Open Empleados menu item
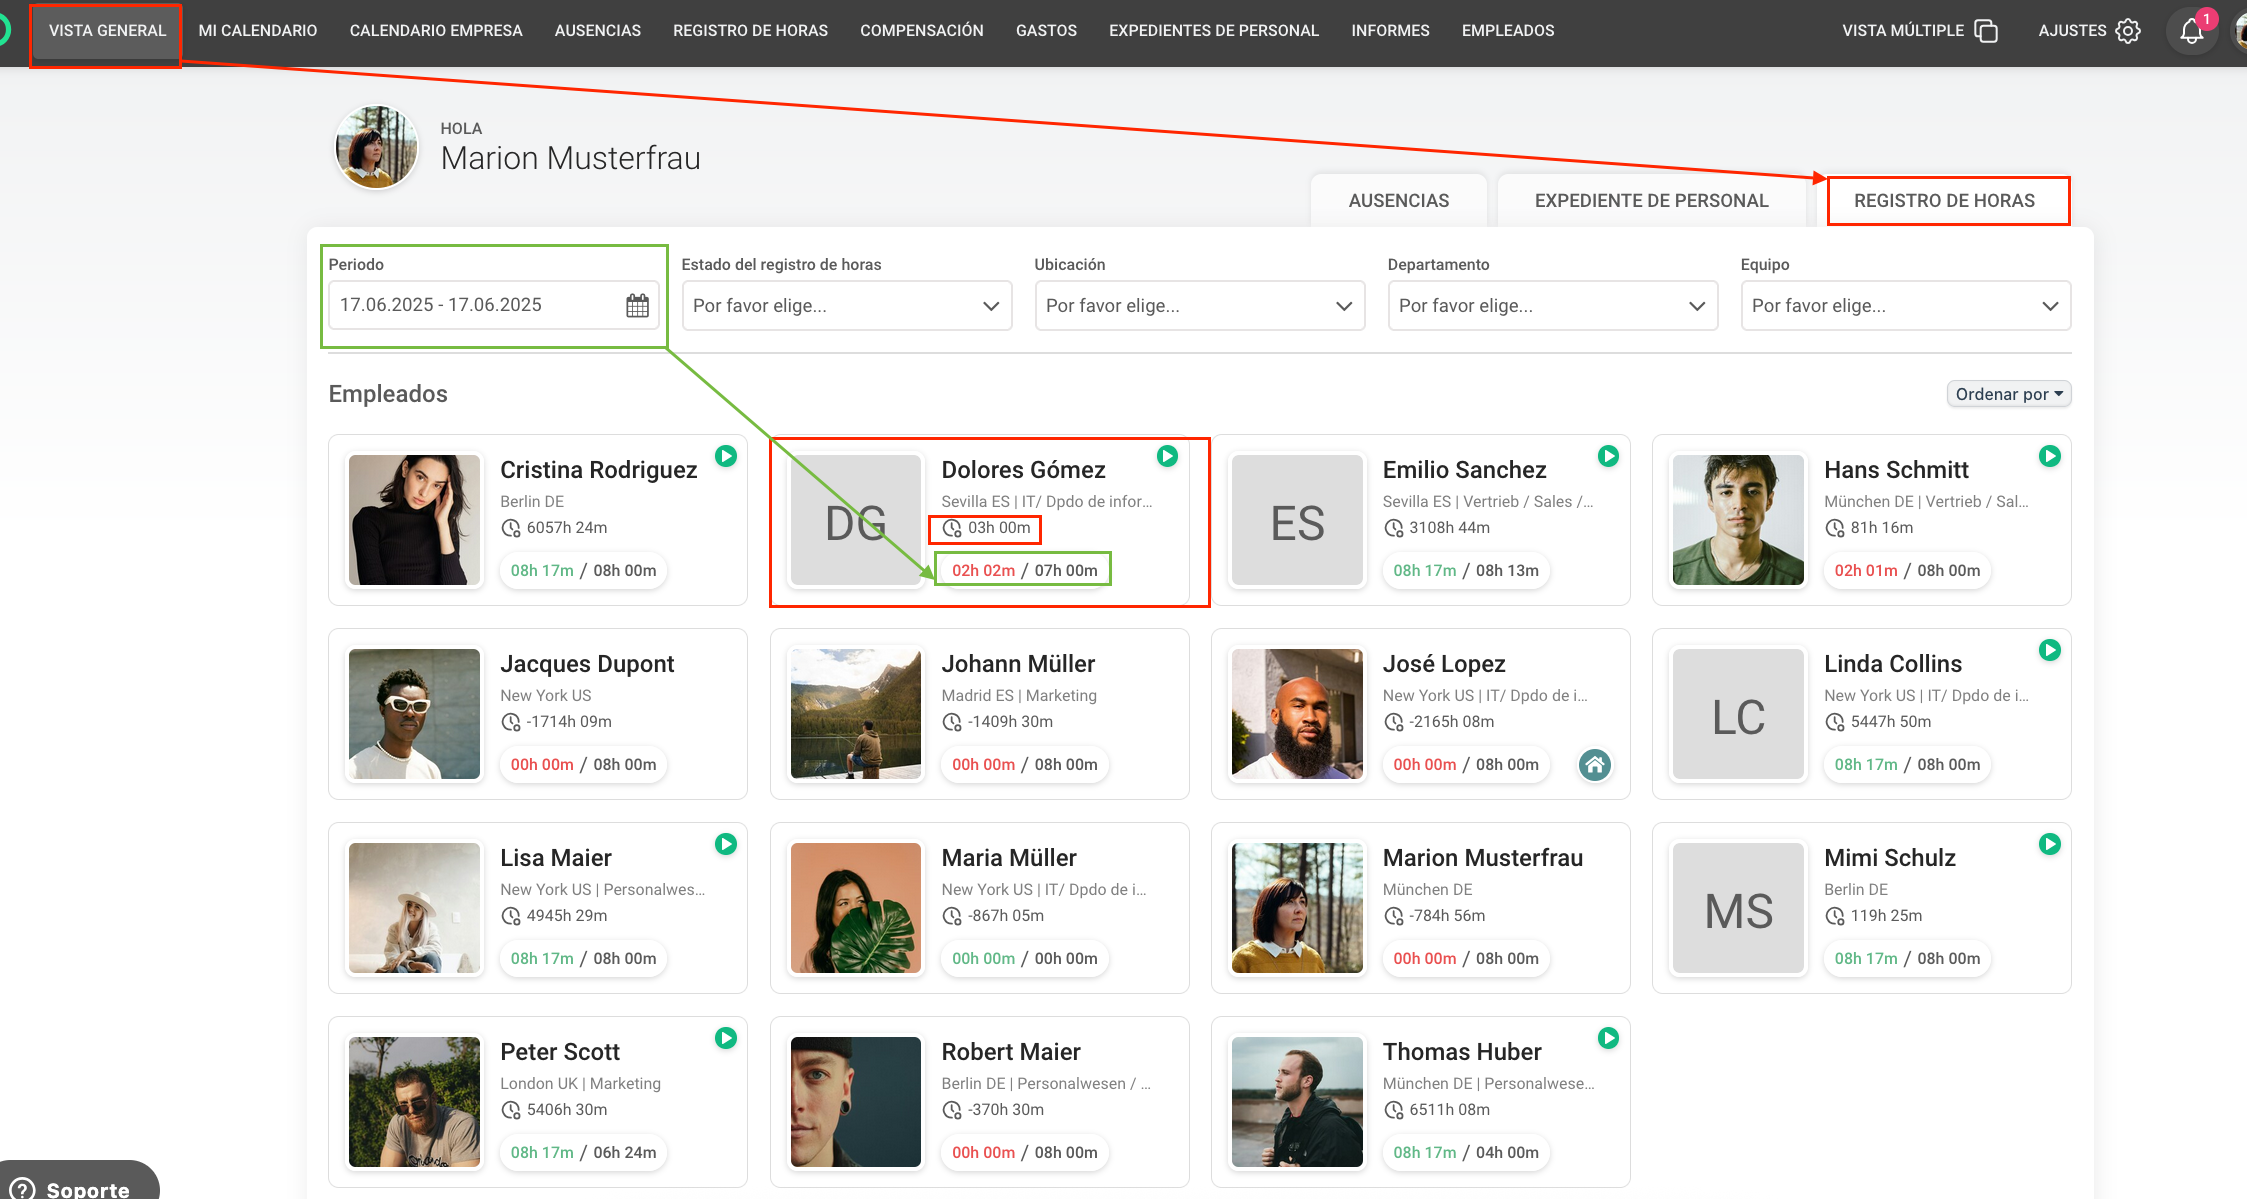The width and height of the screenshot is (2247, 1199). tap(1508, 31)
